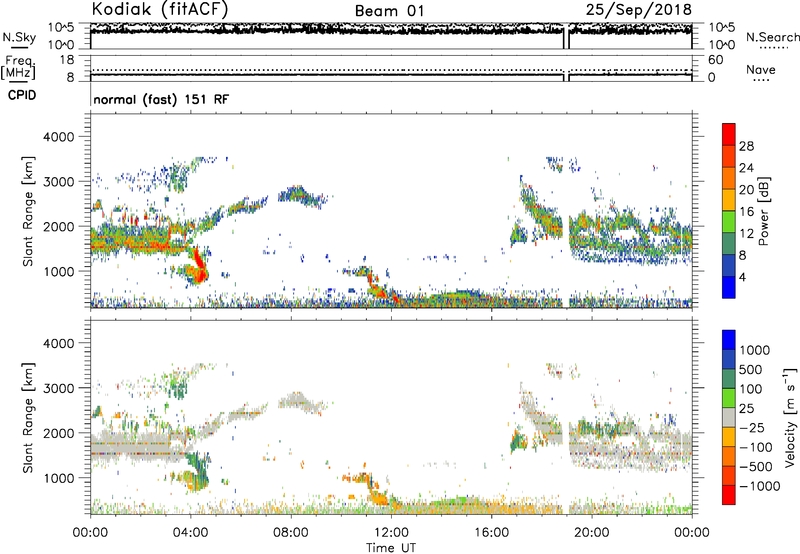Click the '18' frequency axis tick

pos(67,60)
